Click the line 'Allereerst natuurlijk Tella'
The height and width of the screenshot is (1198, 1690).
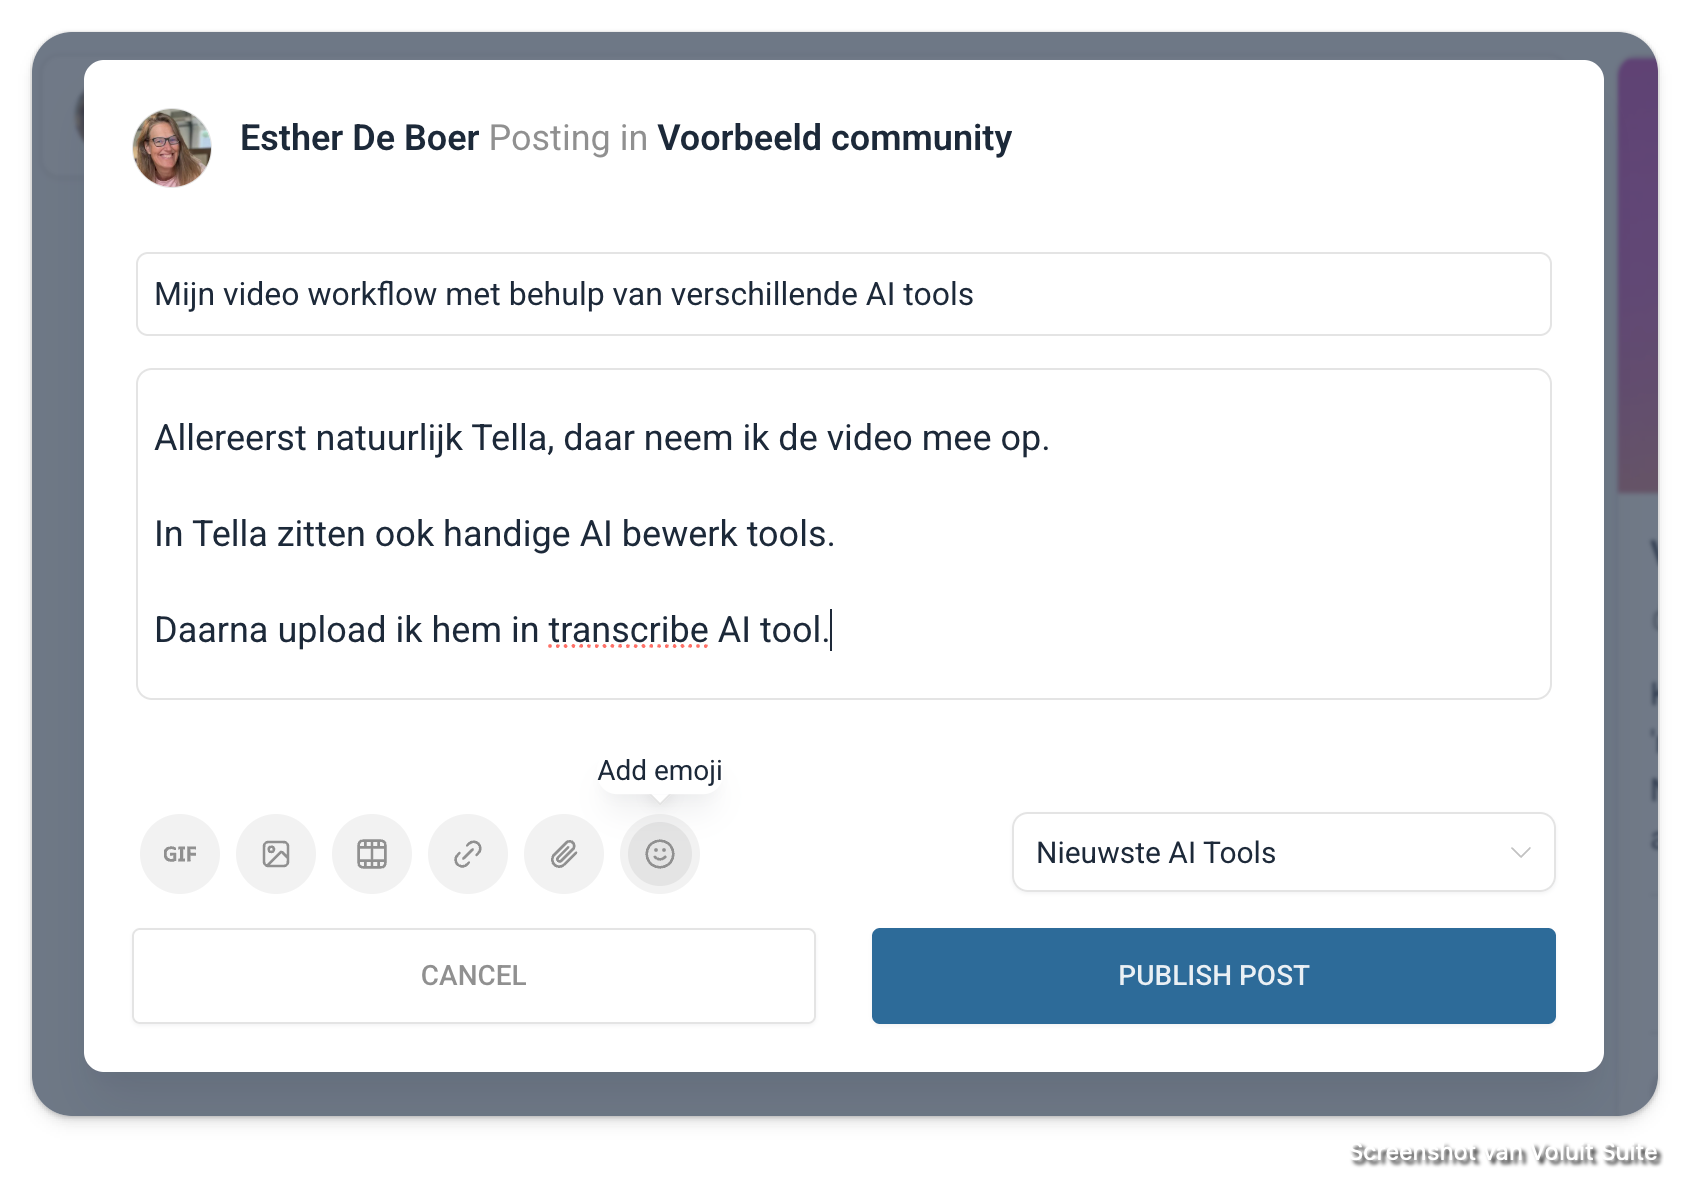pyautogui.click(x=602, y=438)
